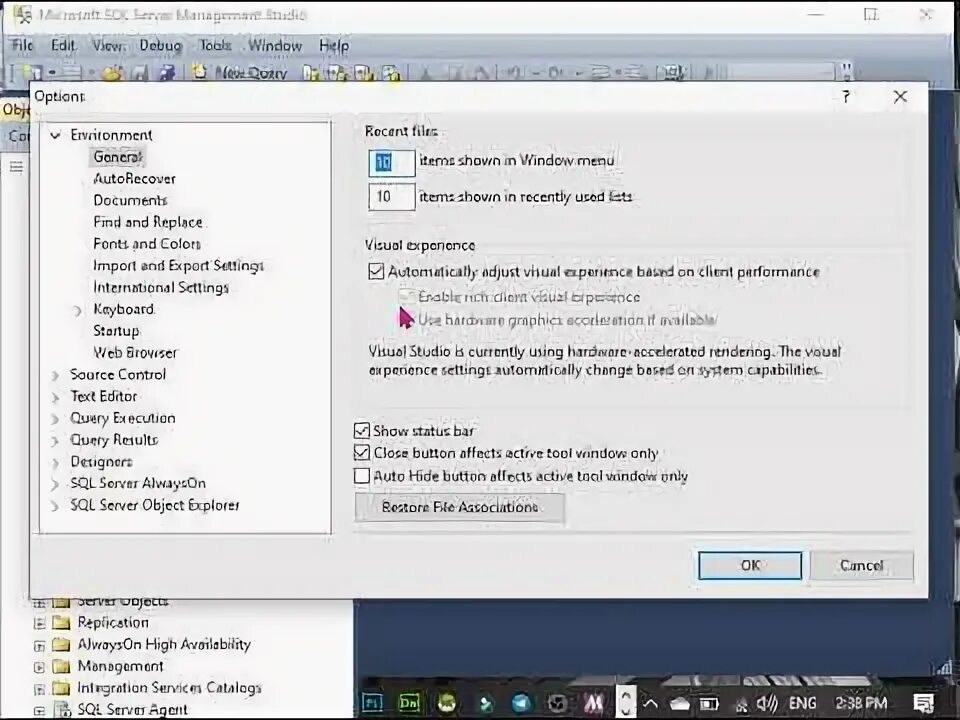Open the Premiere Pro taskbar icon

pos(372,703)
